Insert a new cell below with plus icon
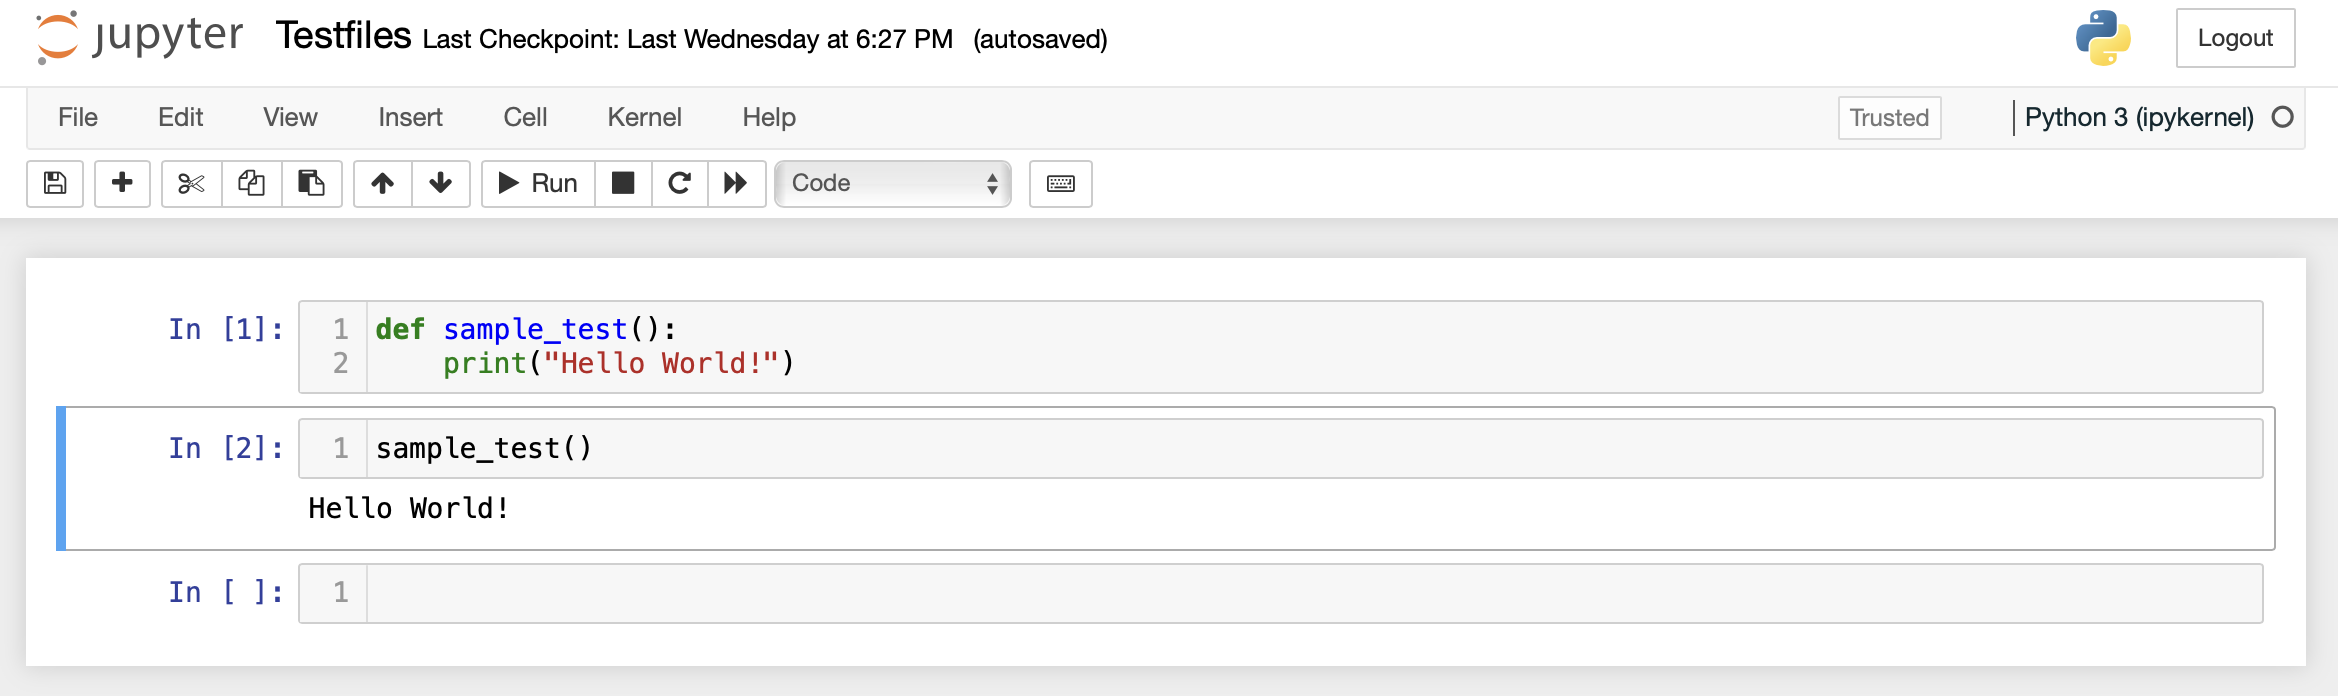The height and width of the screenshot is (696, 2338). [122, 183]
